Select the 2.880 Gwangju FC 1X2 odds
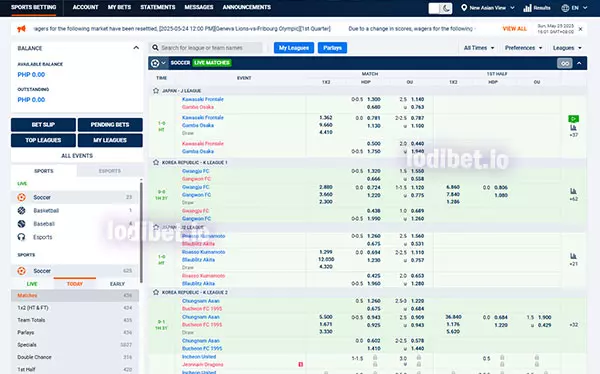The image size is (600, 374). coord(326,187)
